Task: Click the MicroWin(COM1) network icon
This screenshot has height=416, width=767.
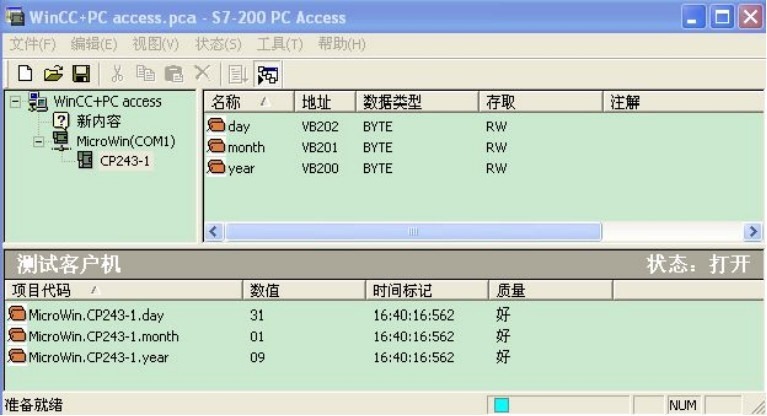Action: point(61,141)
